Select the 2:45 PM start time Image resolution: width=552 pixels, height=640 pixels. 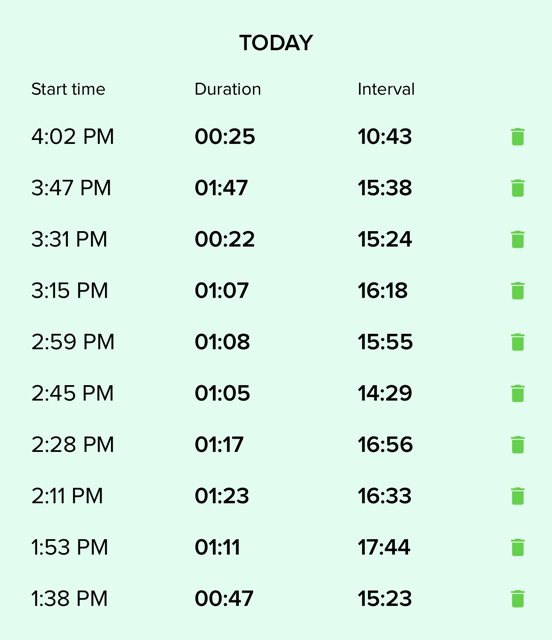click(72, 393)
